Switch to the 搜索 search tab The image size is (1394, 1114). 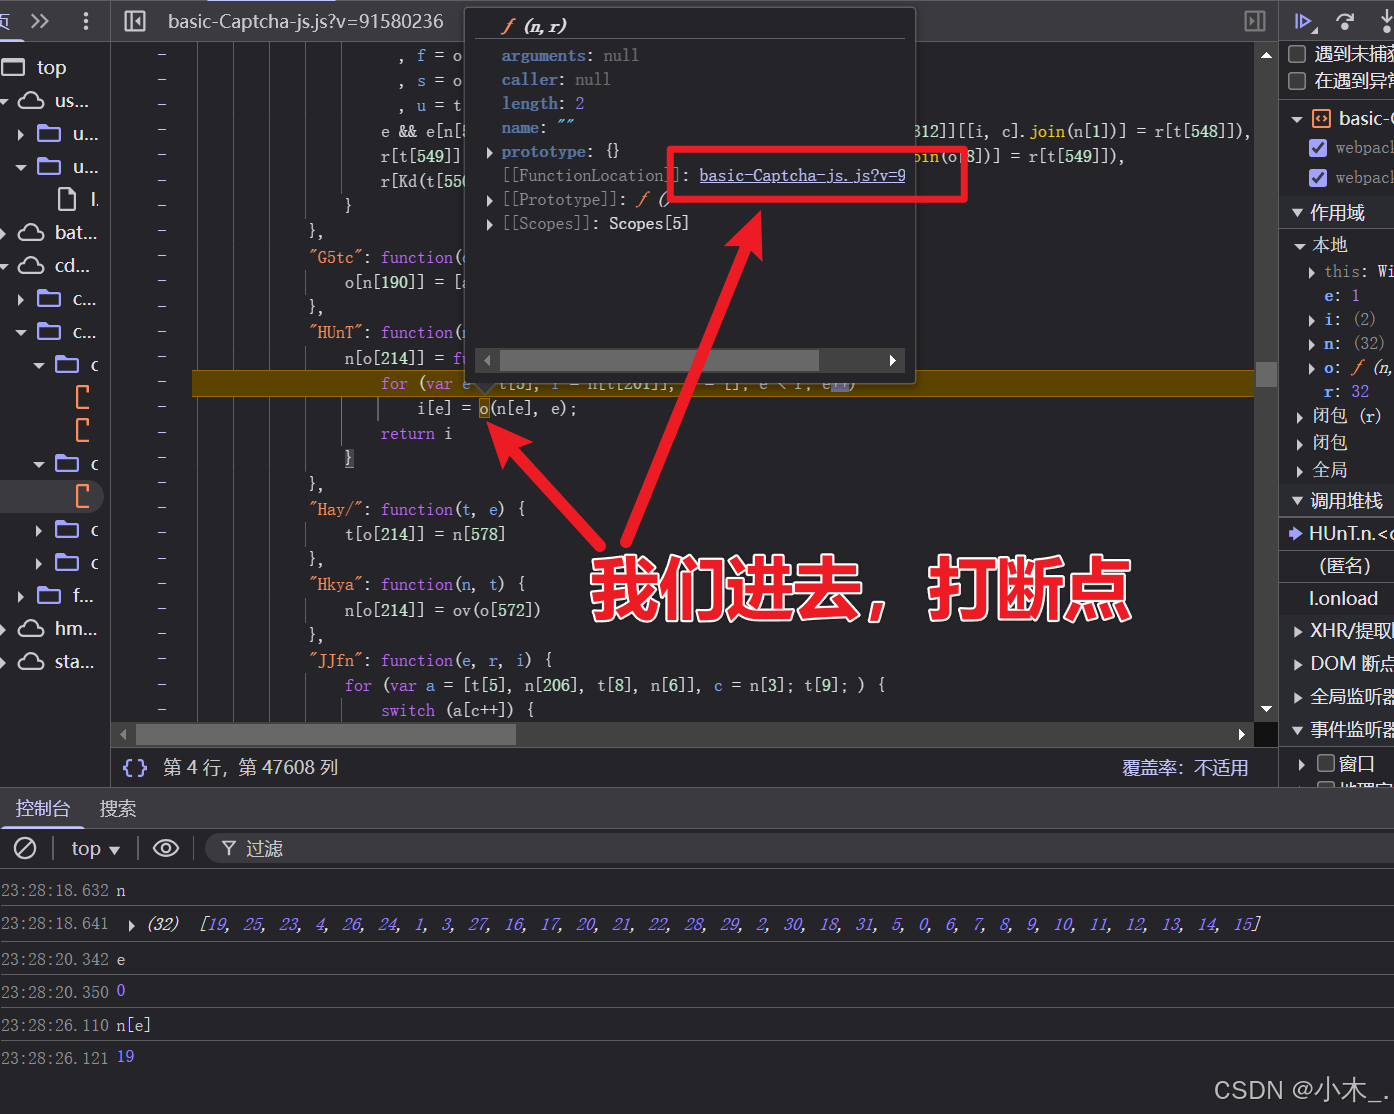pyautogui.click(x=118, y=808)
